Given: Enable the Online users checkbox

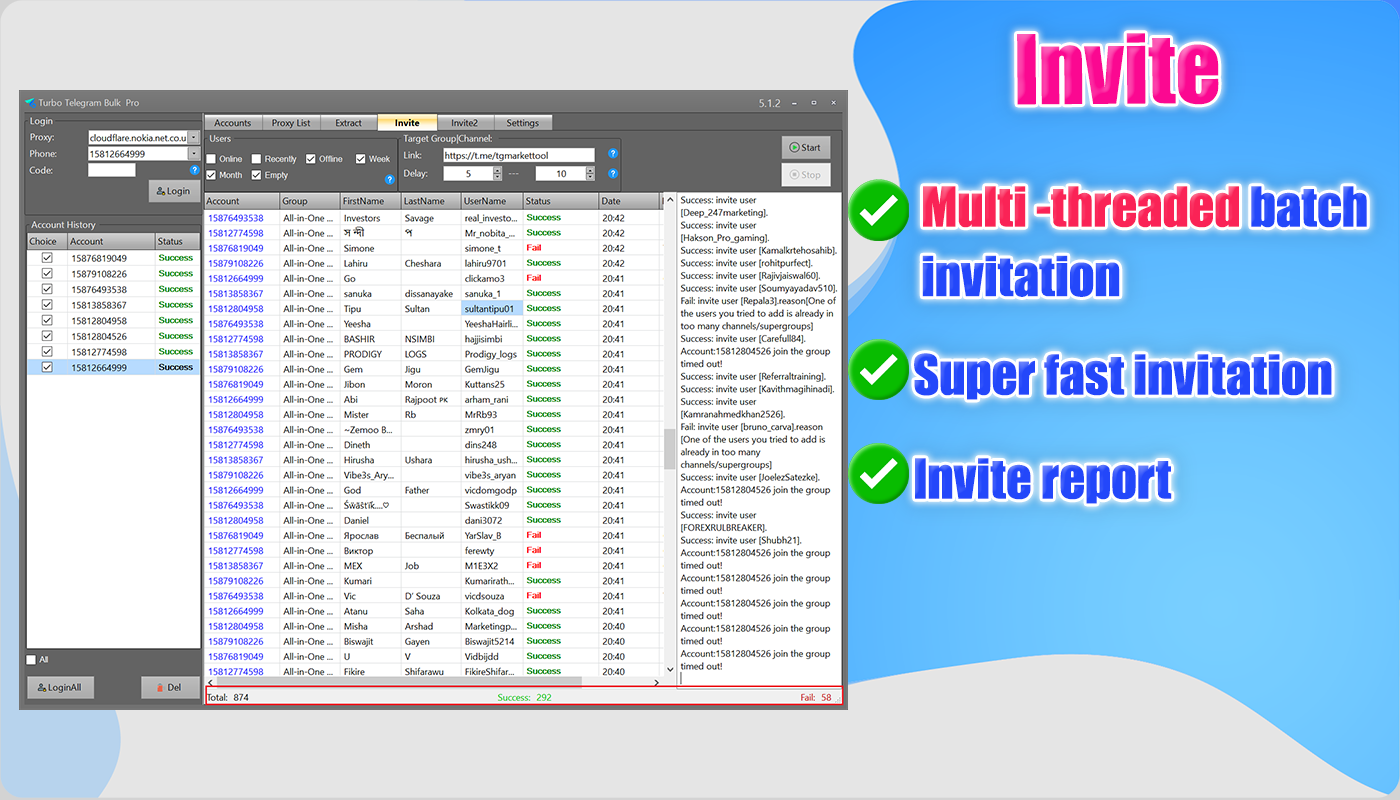Looking at the screenshot, I should [211, 159].
